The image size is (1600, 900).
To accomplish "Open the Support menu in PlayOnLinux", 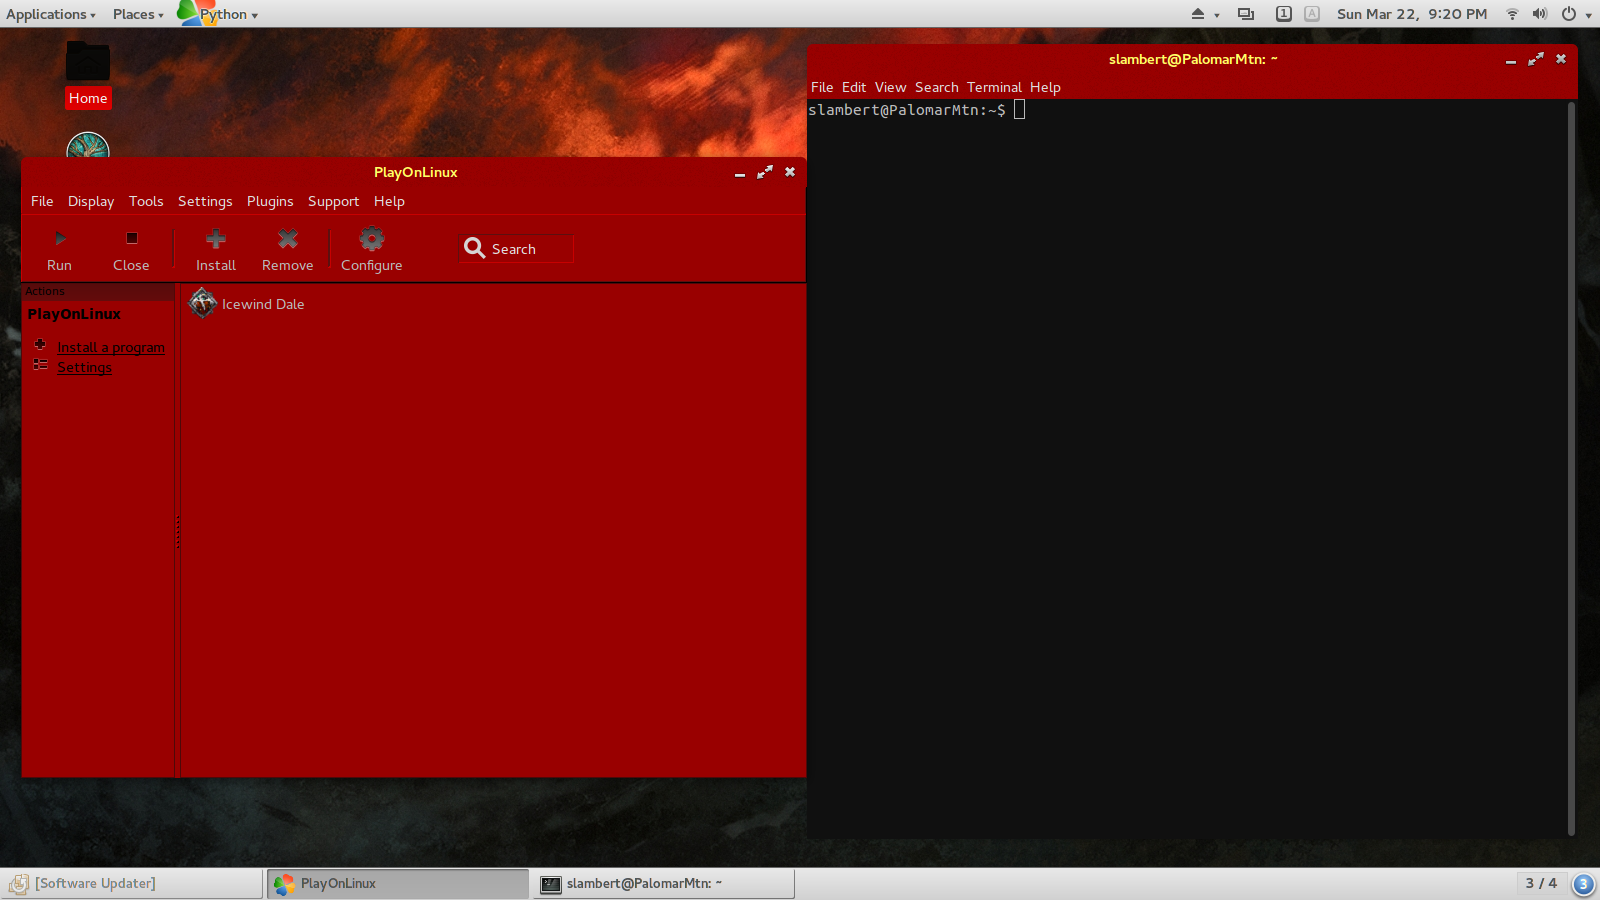I will click(x=333, y=201).
